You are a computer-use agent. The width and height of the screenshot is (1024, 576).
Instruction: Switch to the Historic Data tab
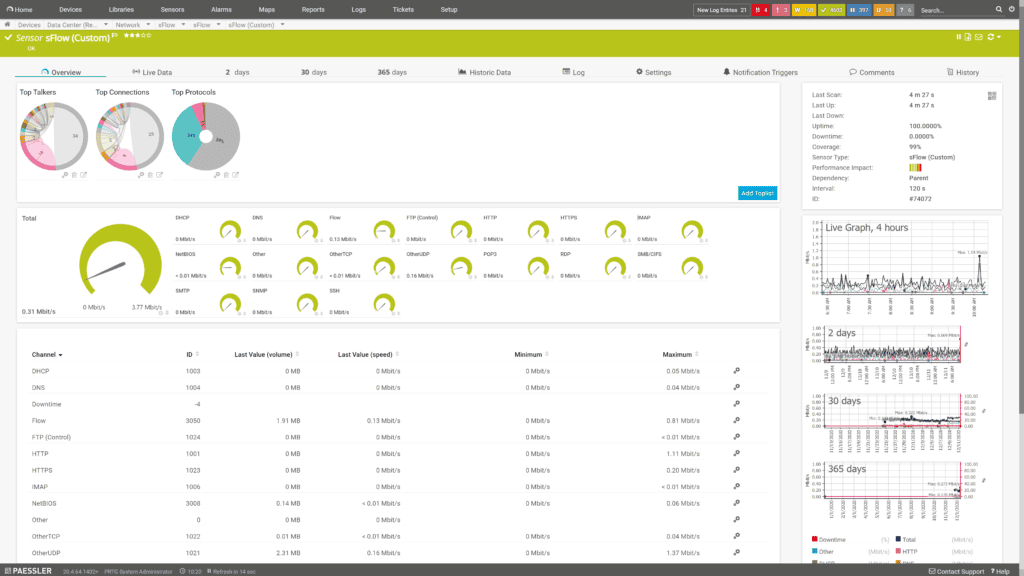(485, 72)
